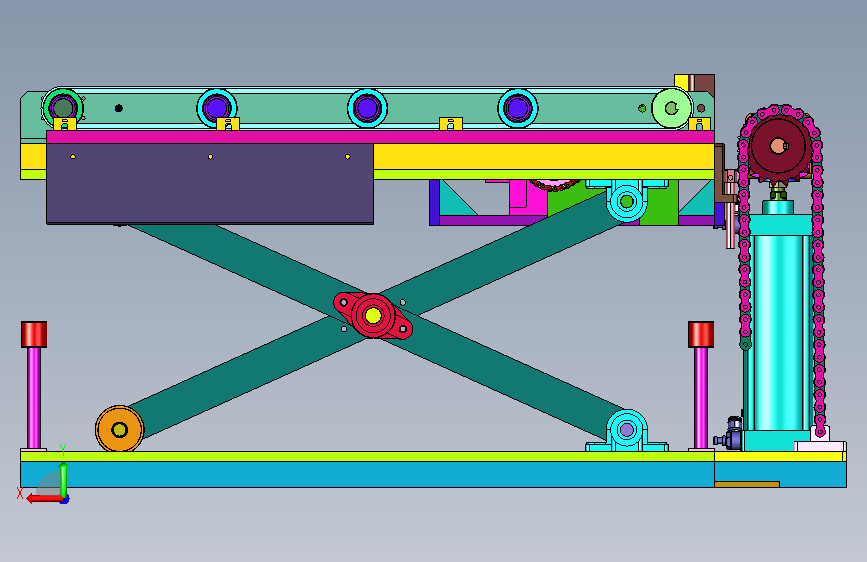Select the small red sprocket beneath the table

pos(555,185)
